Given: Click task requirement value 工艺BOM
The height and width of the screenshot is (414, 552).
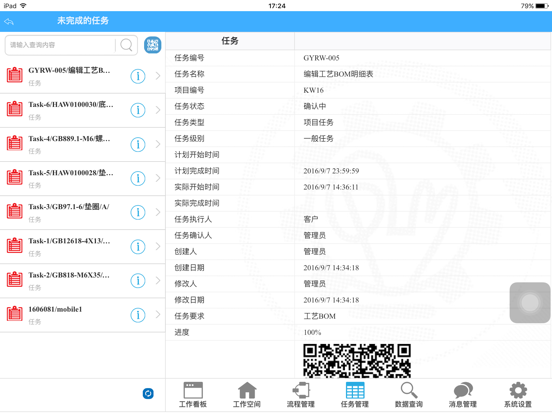Looking at the screenshot, I should pyautogui.click(x=320, y=316).
